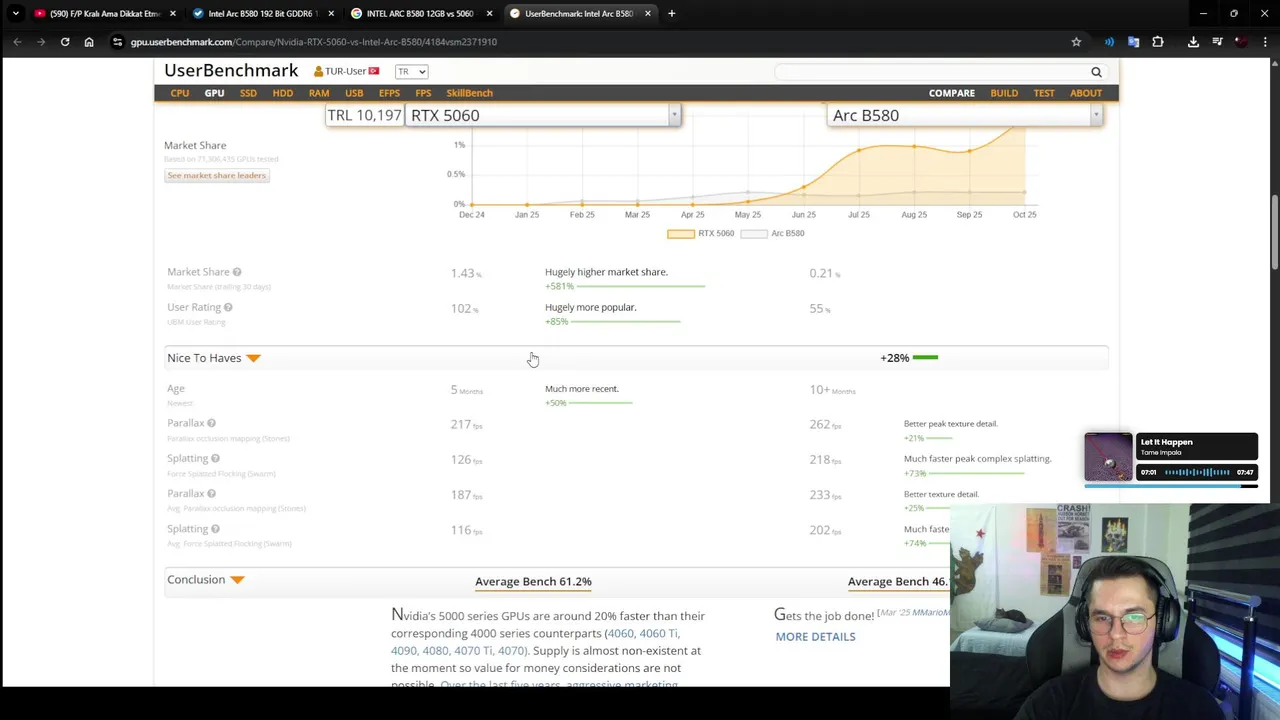
Task: Close the INTEL ARC B580 12GB Google tab
Action: 489,13
